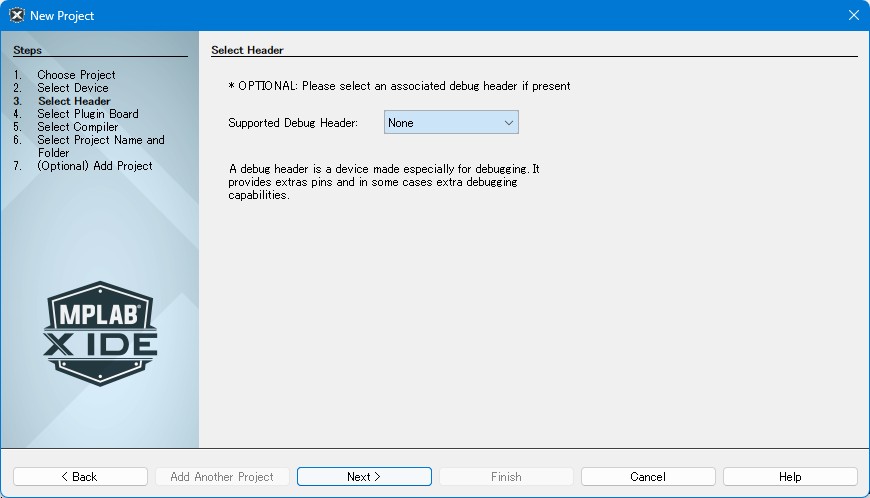Viewport: 870px width, 498px height.
Task: Expand the Supported Debug Header dropdown arrow
Action: [508, 123]
